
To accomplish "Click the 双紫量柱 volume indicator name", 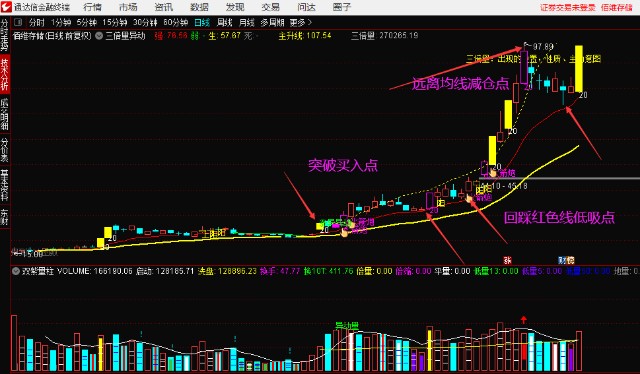I will tap(38, 271).
